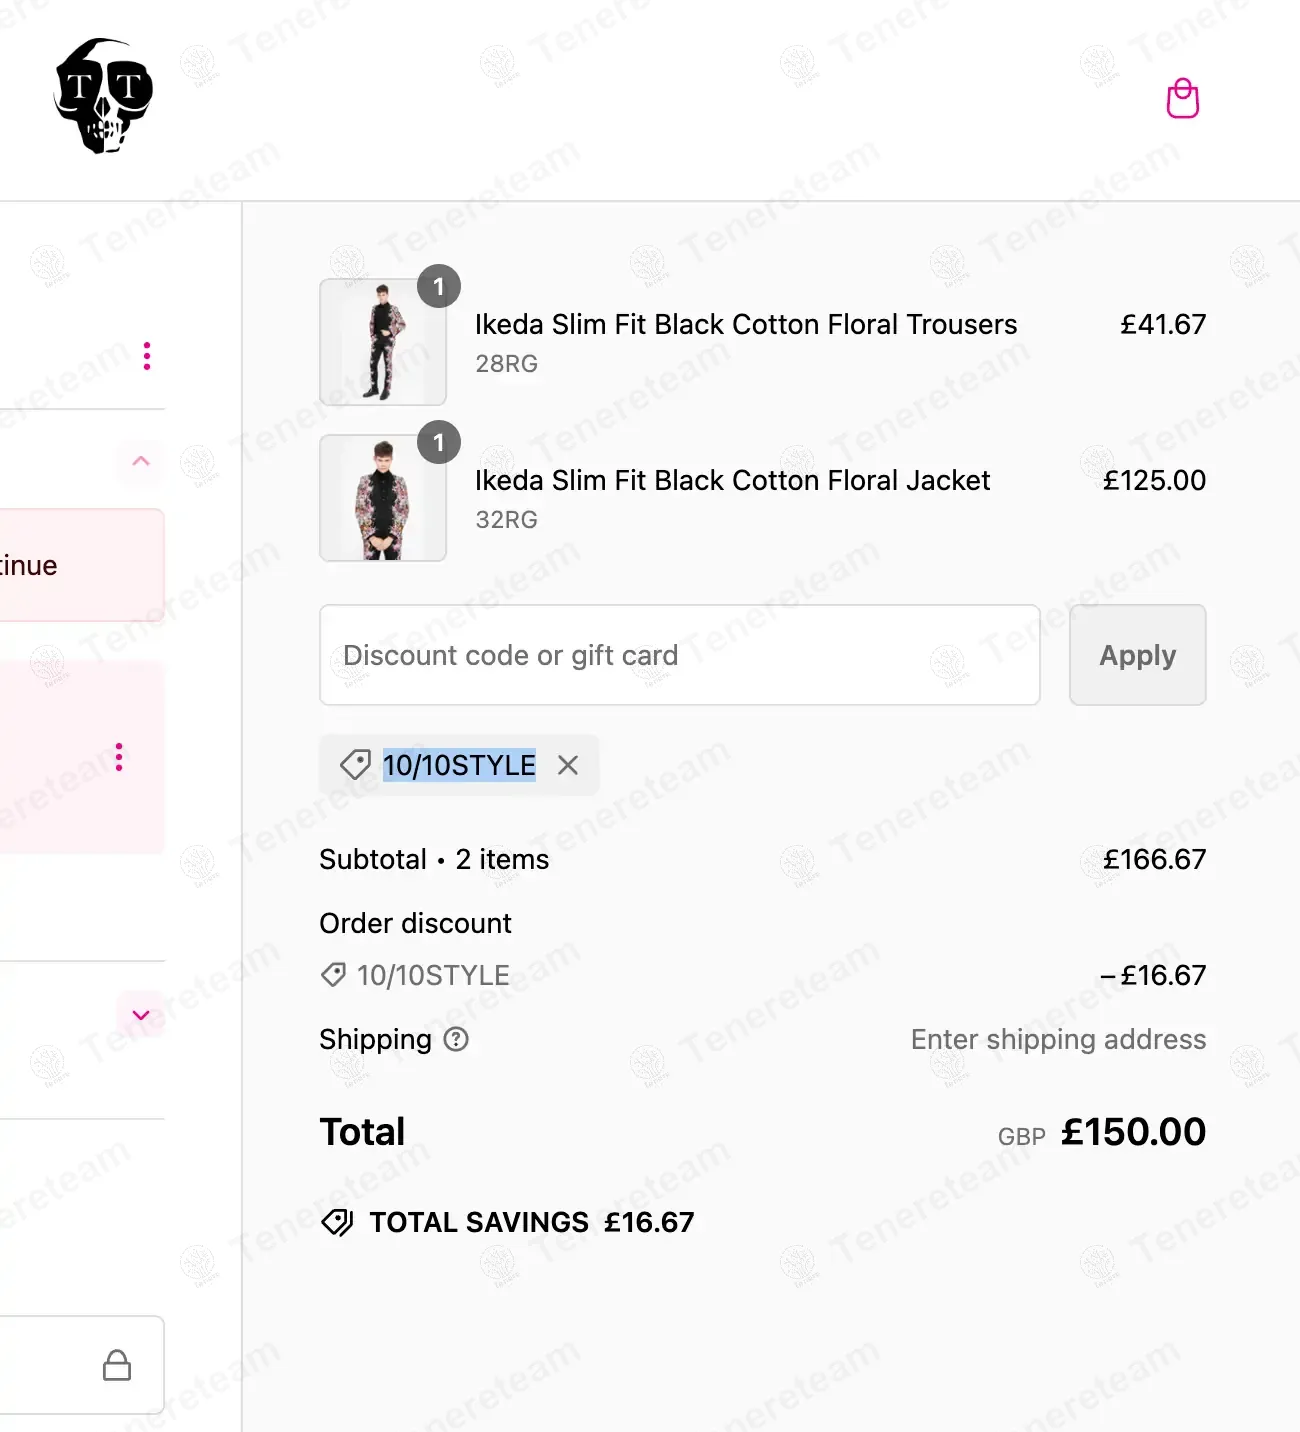Click the skull logo icon
Screen dimensions: 1300x1432
pyautogui.click(x=104, y=97)
